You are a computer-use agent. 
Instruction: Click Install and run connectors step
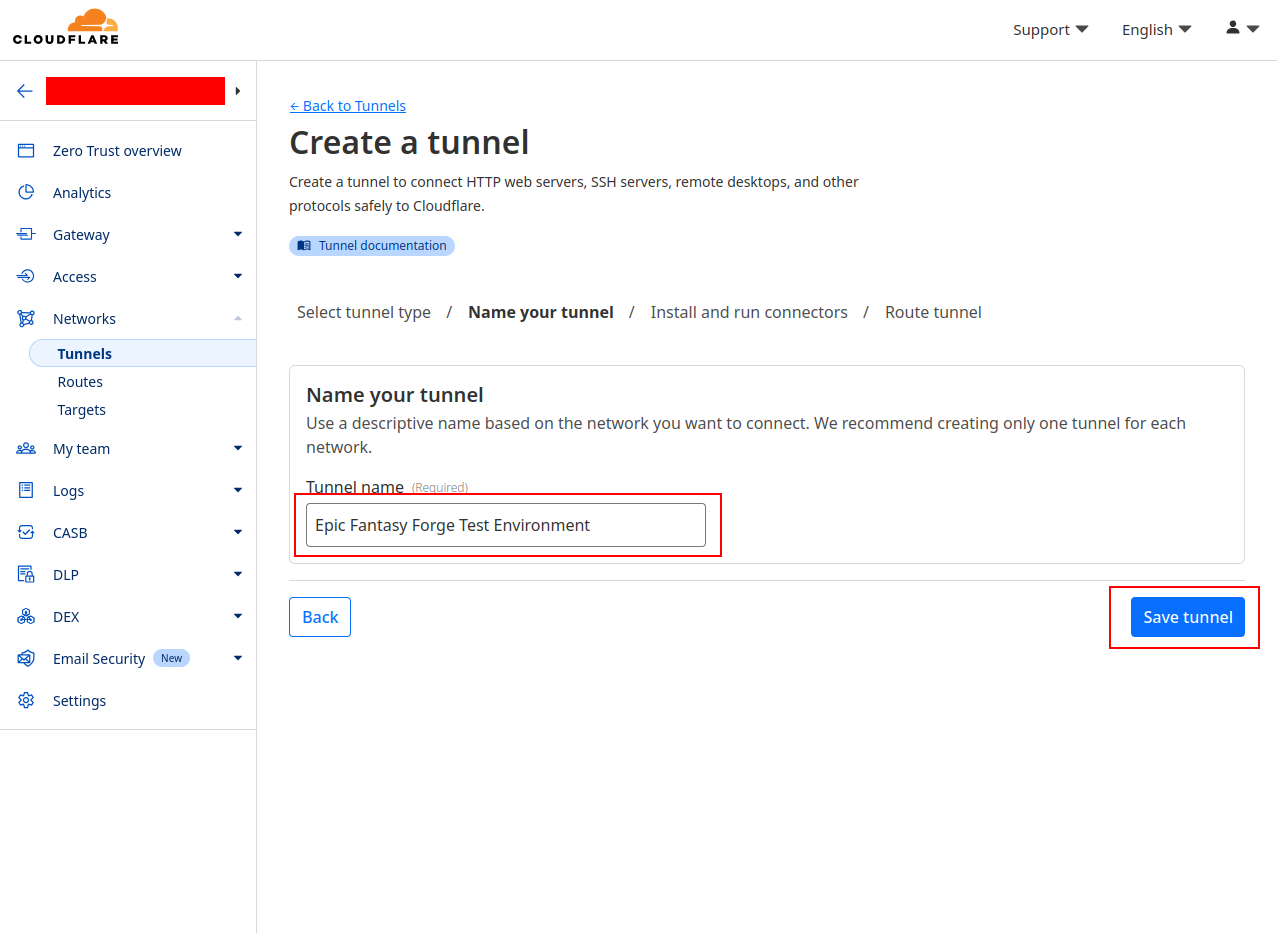(749, 312)
